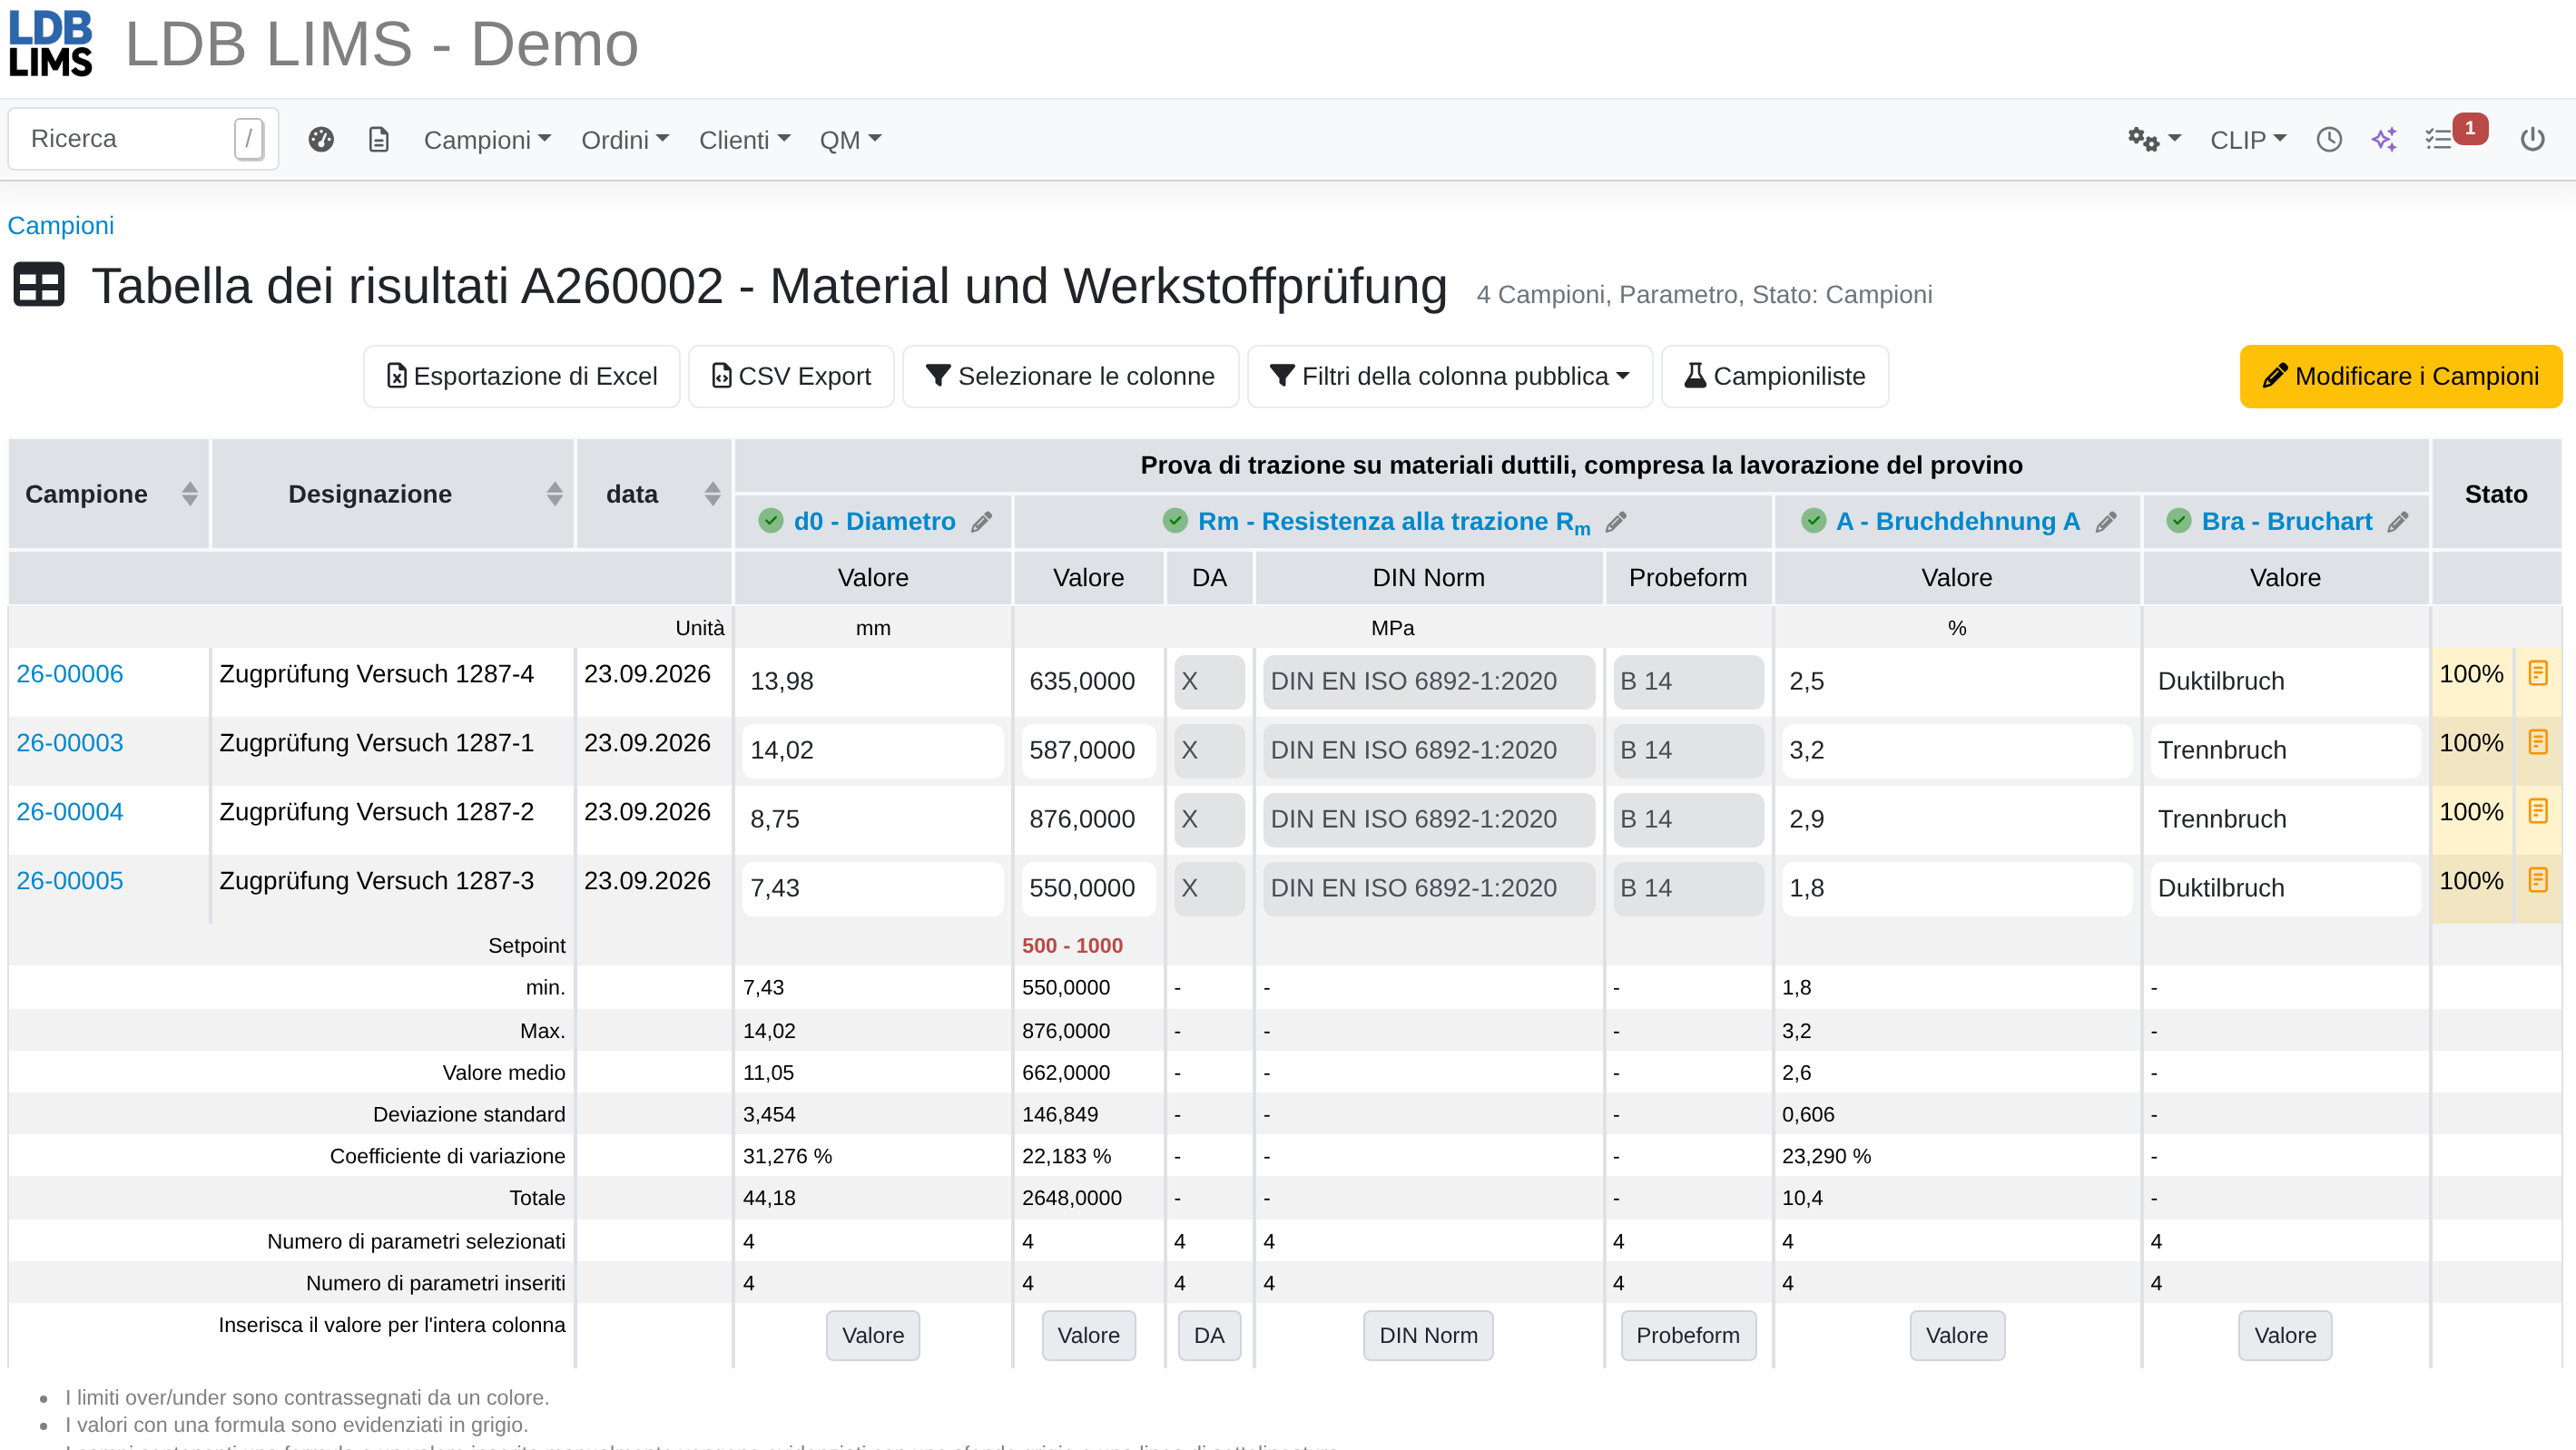Click the power logout icon
This screenshot has width=2576, height=1450.
click(x=2532, y=140)
